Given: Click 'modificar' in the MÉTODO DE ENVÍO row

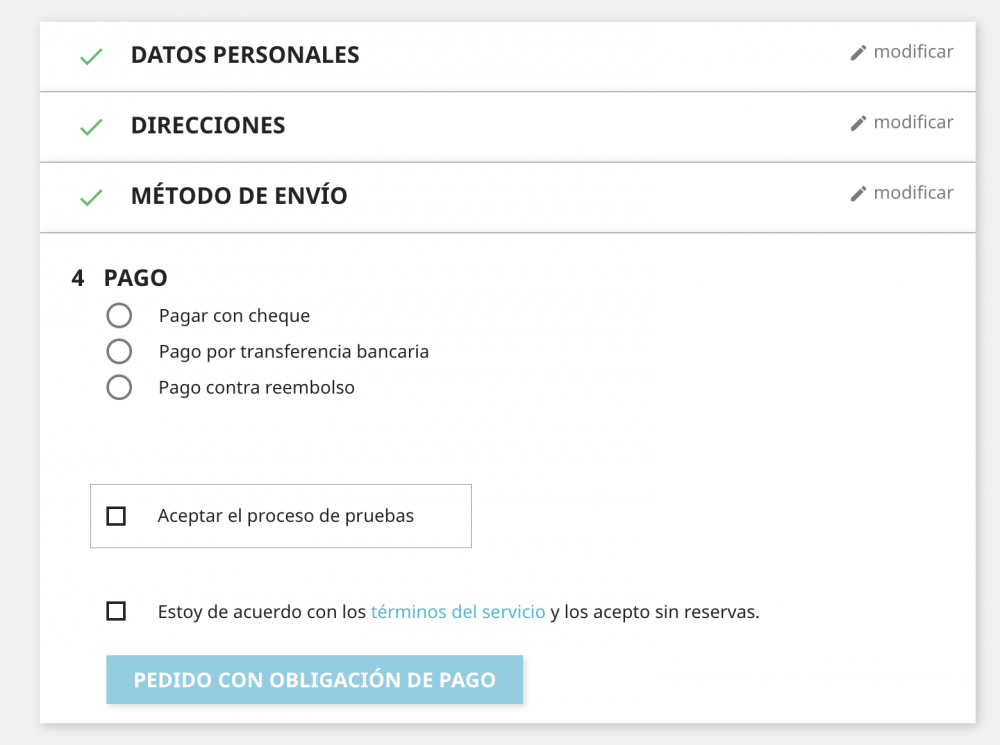Looking at the screenshot, I should (913, 192).
